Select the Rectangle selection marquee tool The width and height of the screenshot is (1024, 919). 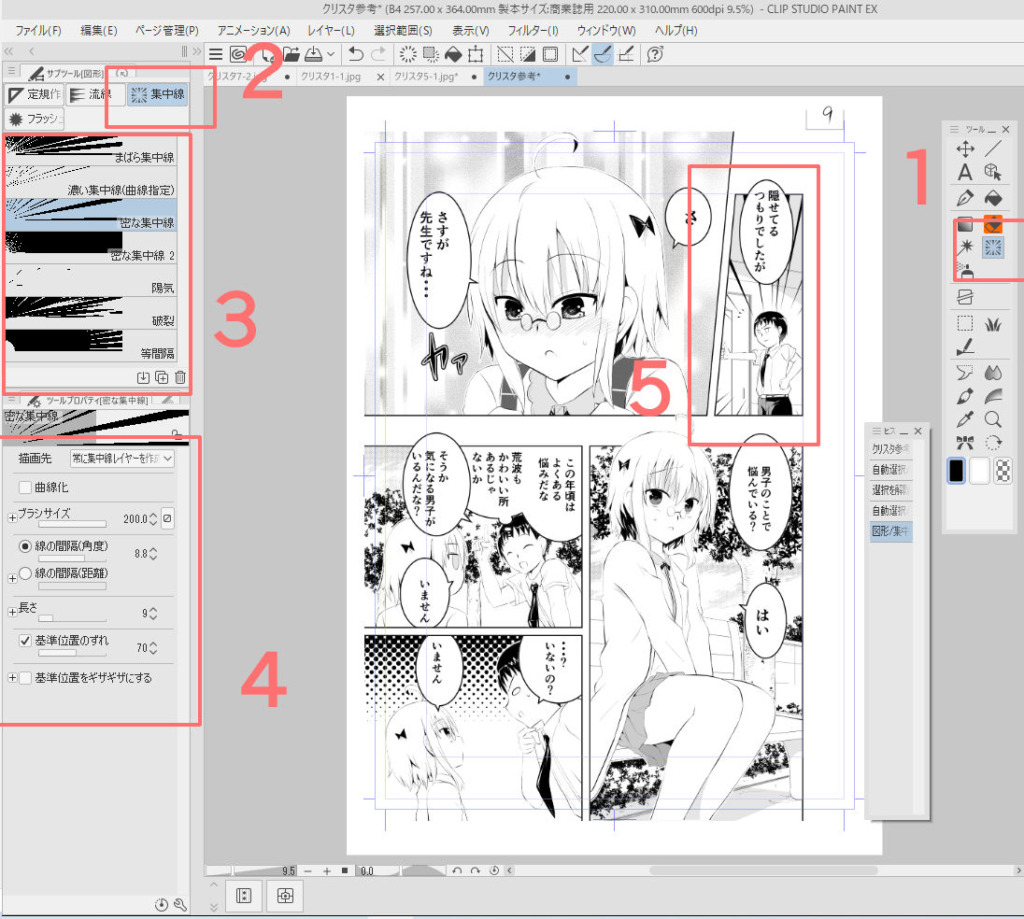click(x=965, y=323)
